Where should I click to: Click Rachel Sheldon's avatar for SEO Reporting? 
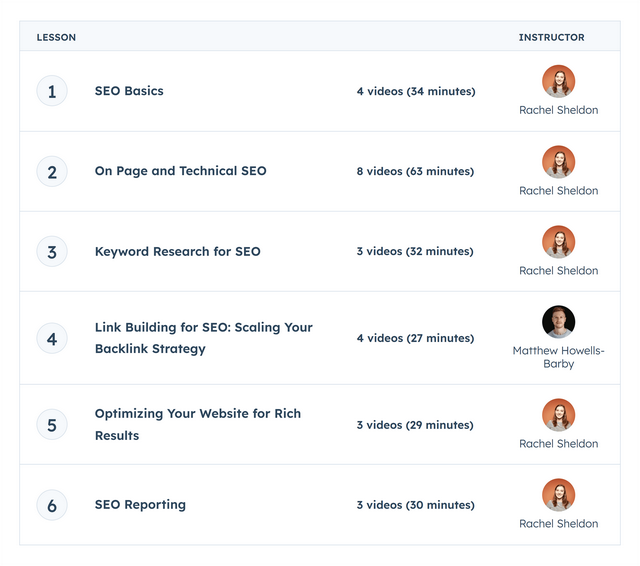coord(558,495)
